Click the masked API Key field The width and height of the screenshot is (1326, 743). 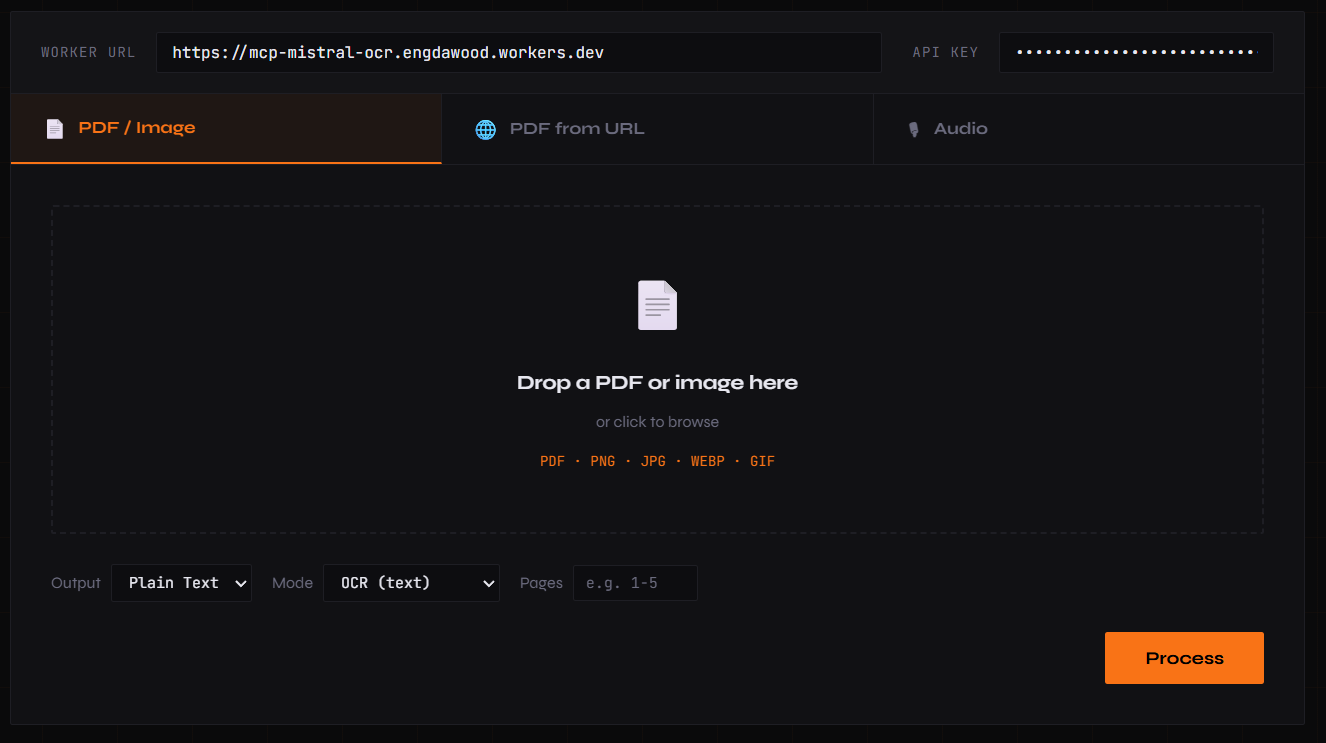tap(1136, 52)
